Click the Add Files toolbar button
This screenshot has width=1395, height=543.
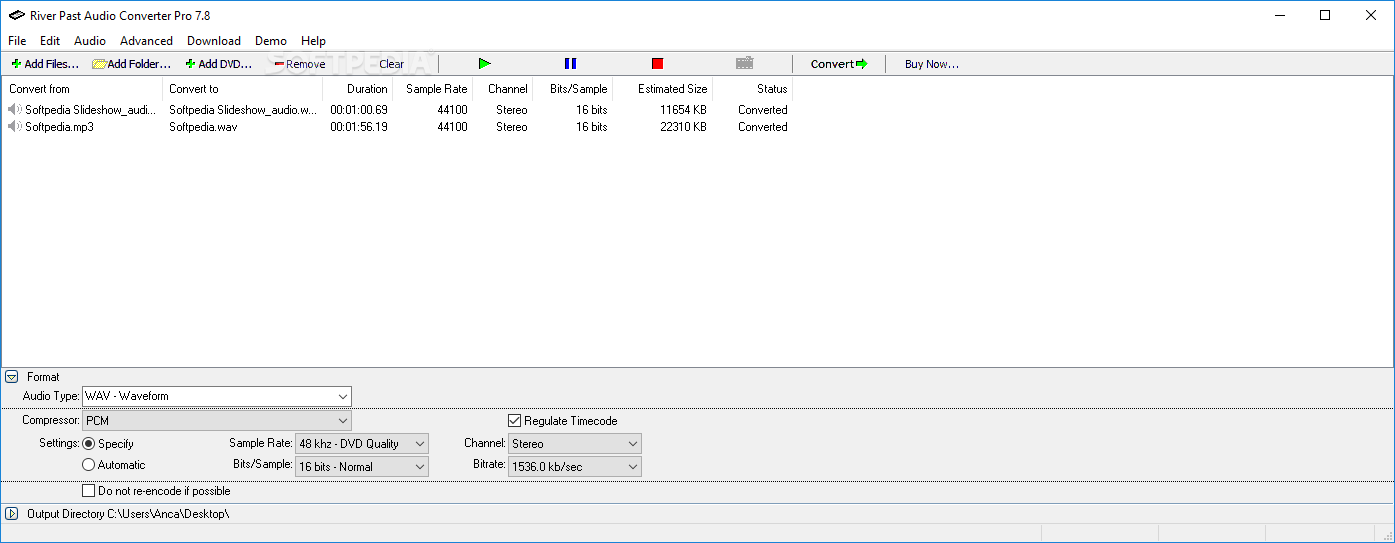click(x=45, y=64)
